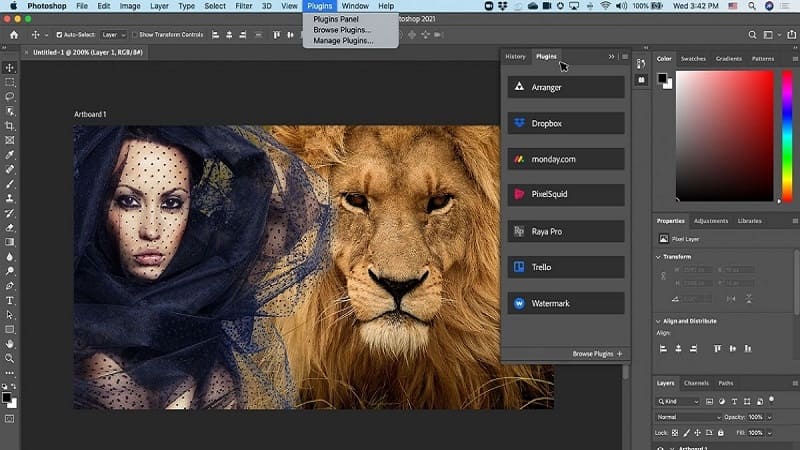Select the Pen tool
The width and height of the screenshot is (800, 450).
click(x=10, y=286)
